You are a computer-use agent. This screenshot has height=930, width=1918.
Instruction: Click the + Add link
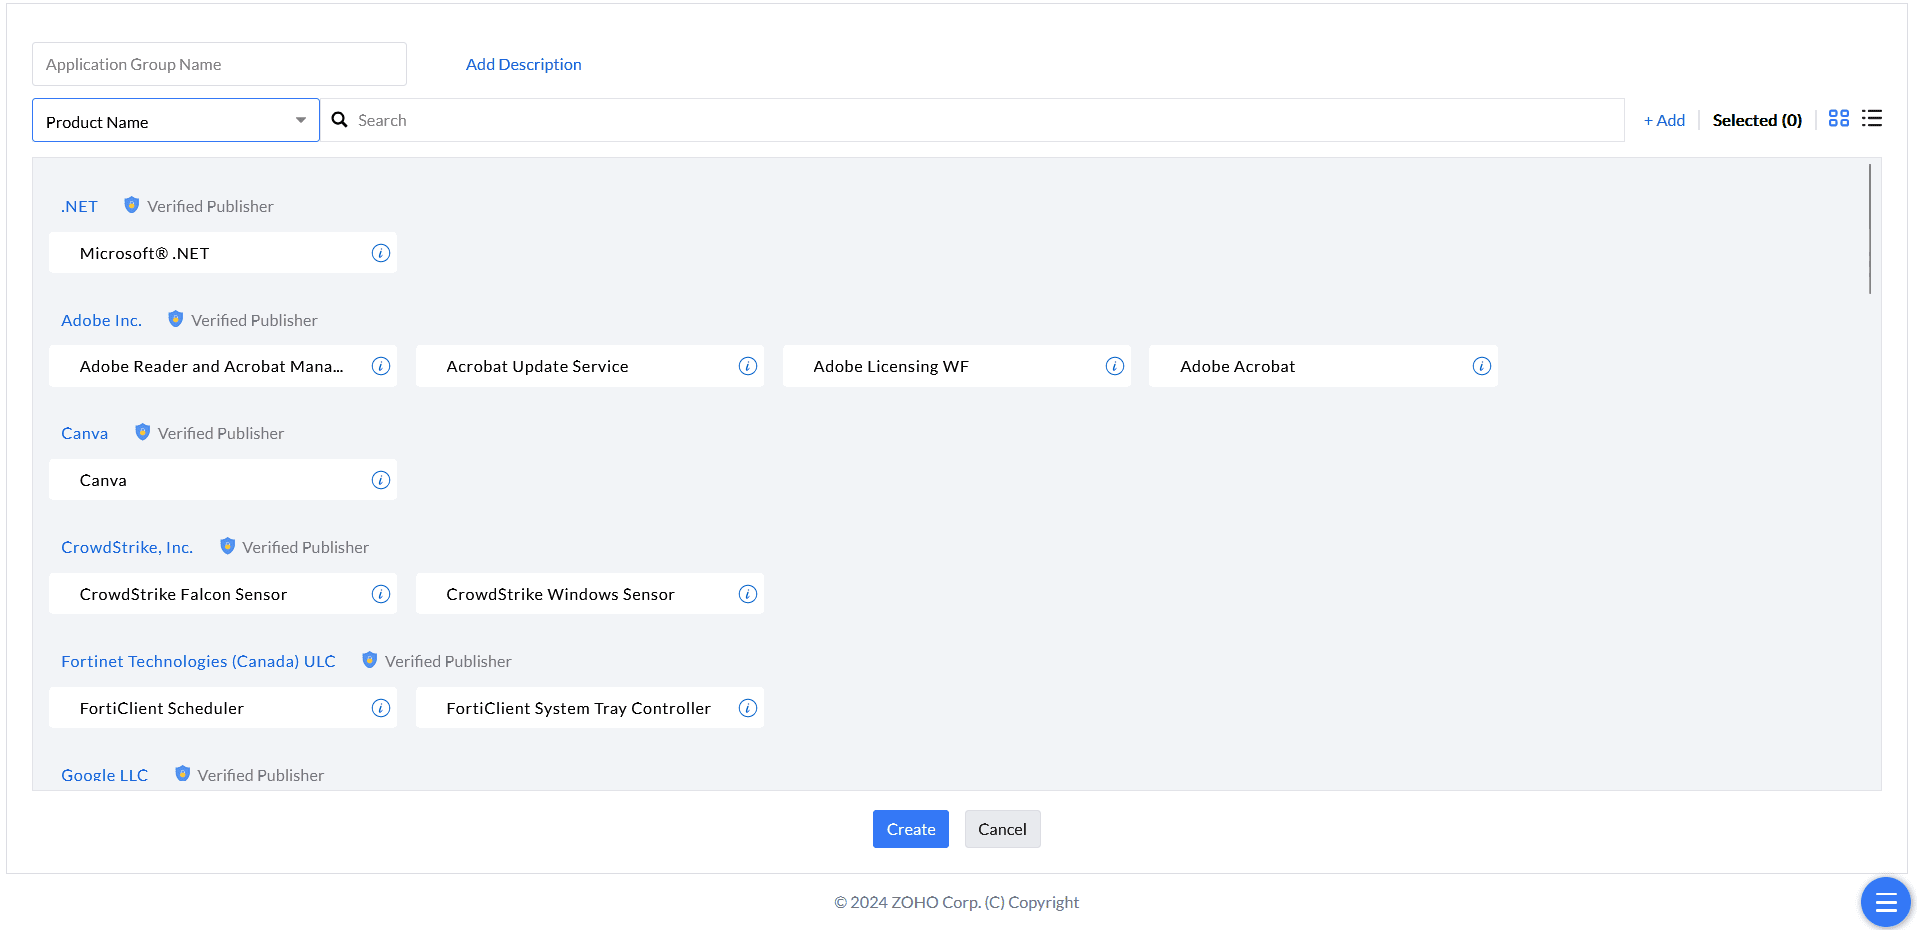click(1664, 120)
